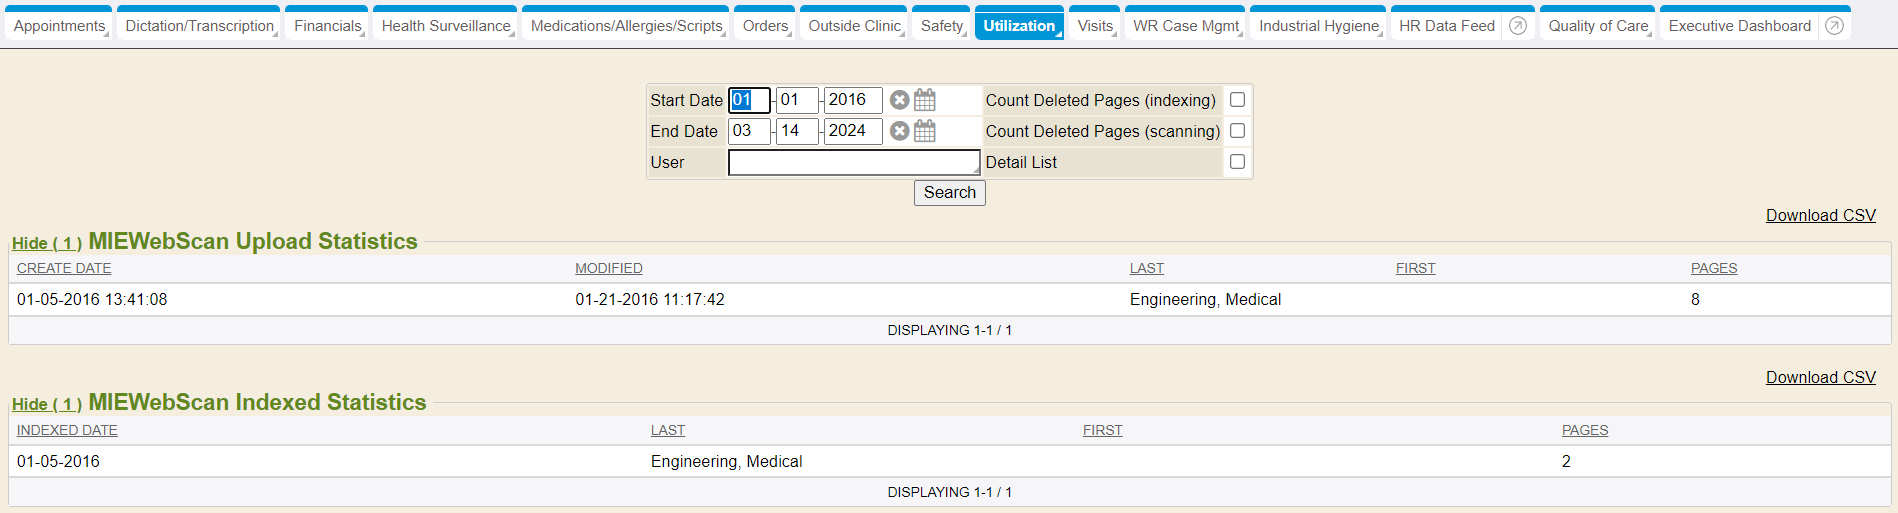This screenshot has width=1898, height=513.
Task: Open the End Date calendar picker
Action: click(925, 131)
